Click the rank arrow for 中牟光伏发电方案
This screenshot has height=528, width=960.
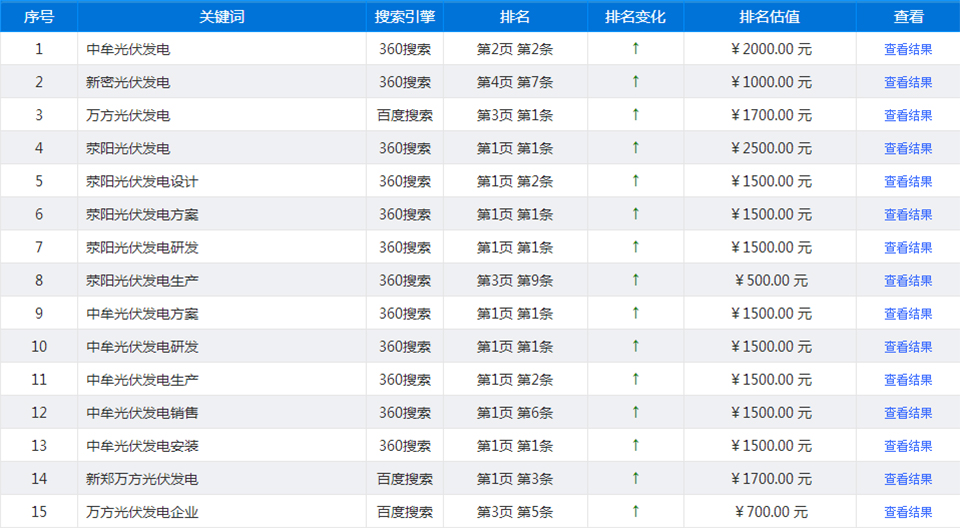pyautogui.click(x=636, y=313)
